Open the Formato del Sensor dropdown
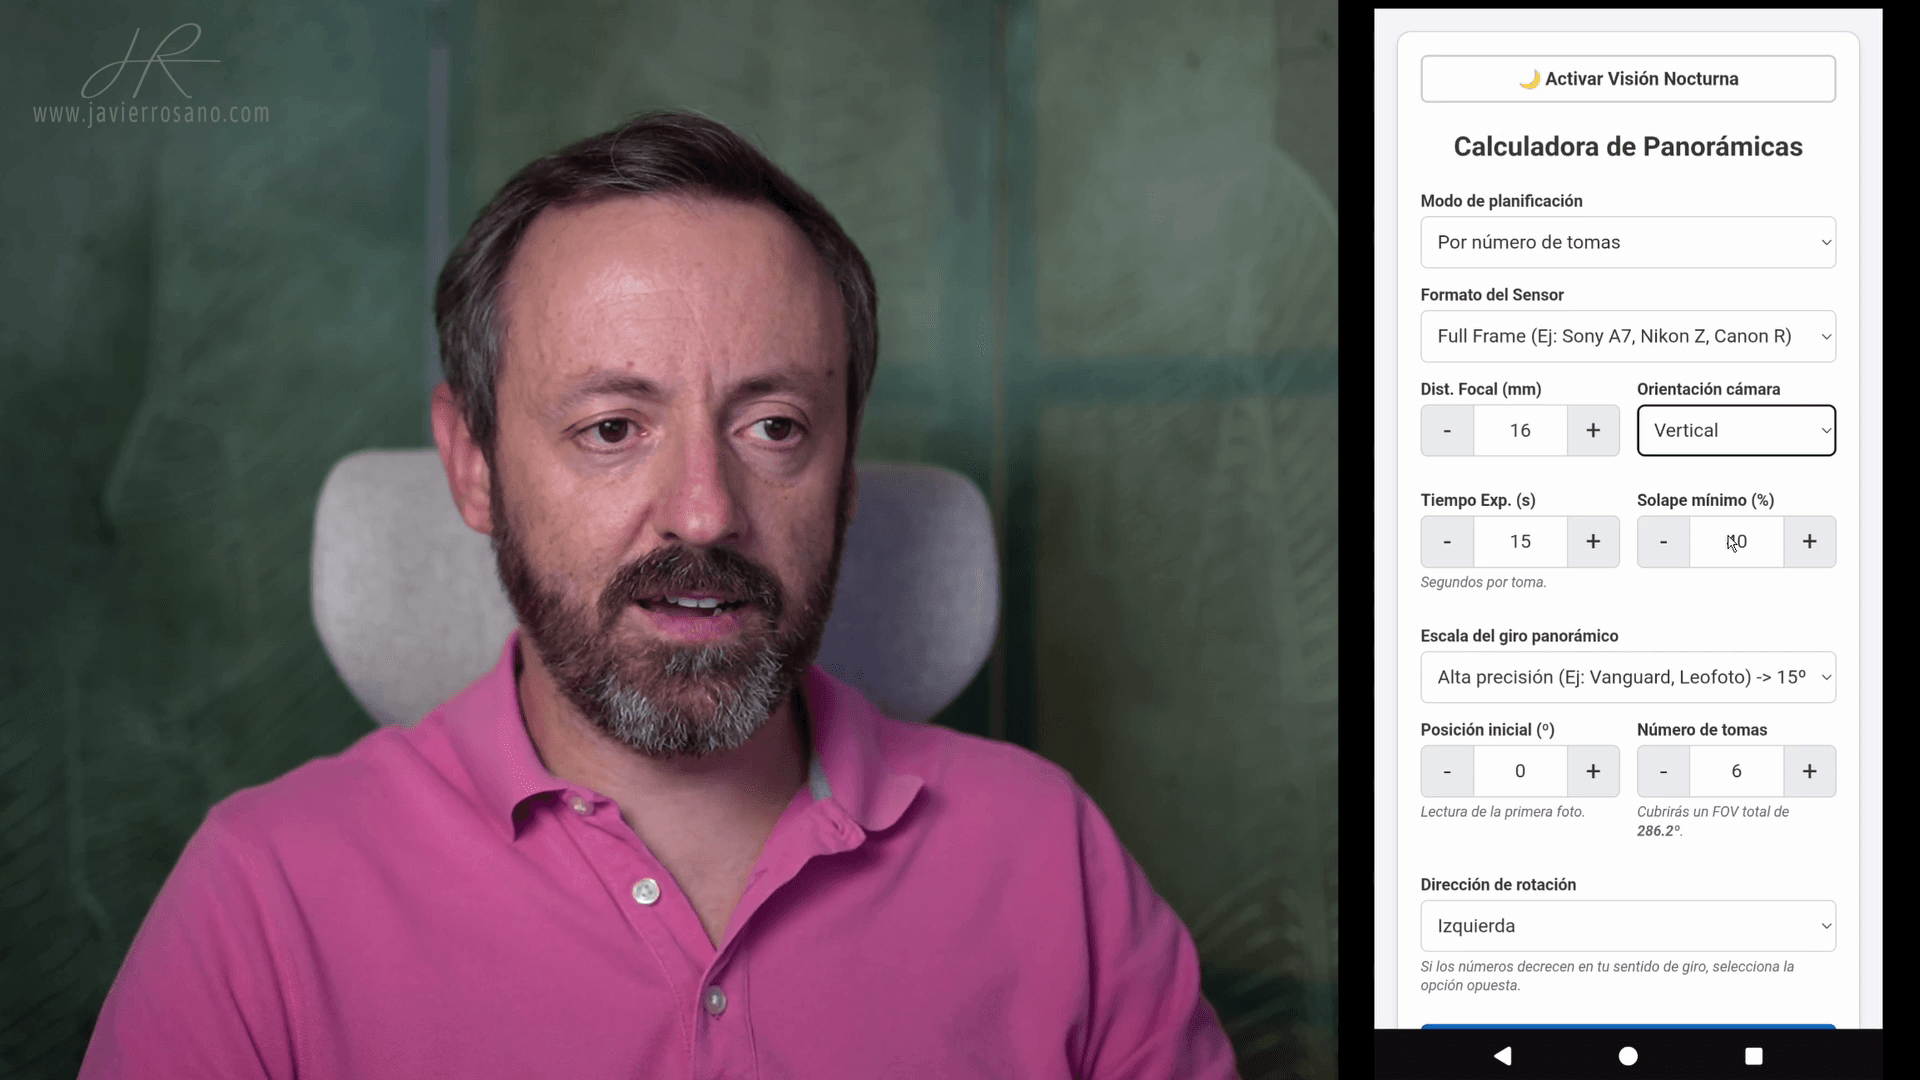 point(1628,336)
